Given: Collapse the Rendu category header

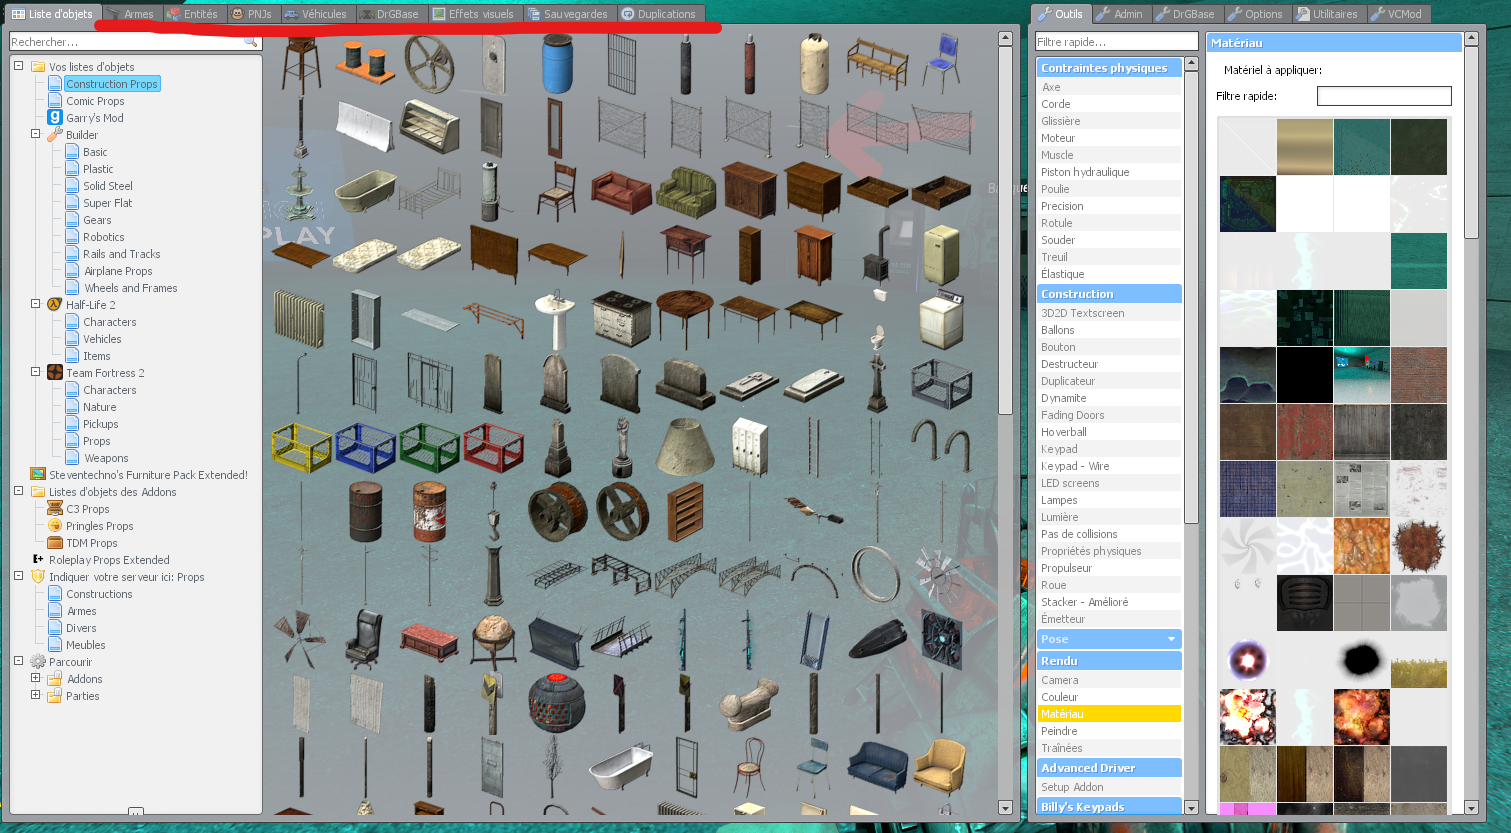Looking at the screenshot, I should point(1109,661).
